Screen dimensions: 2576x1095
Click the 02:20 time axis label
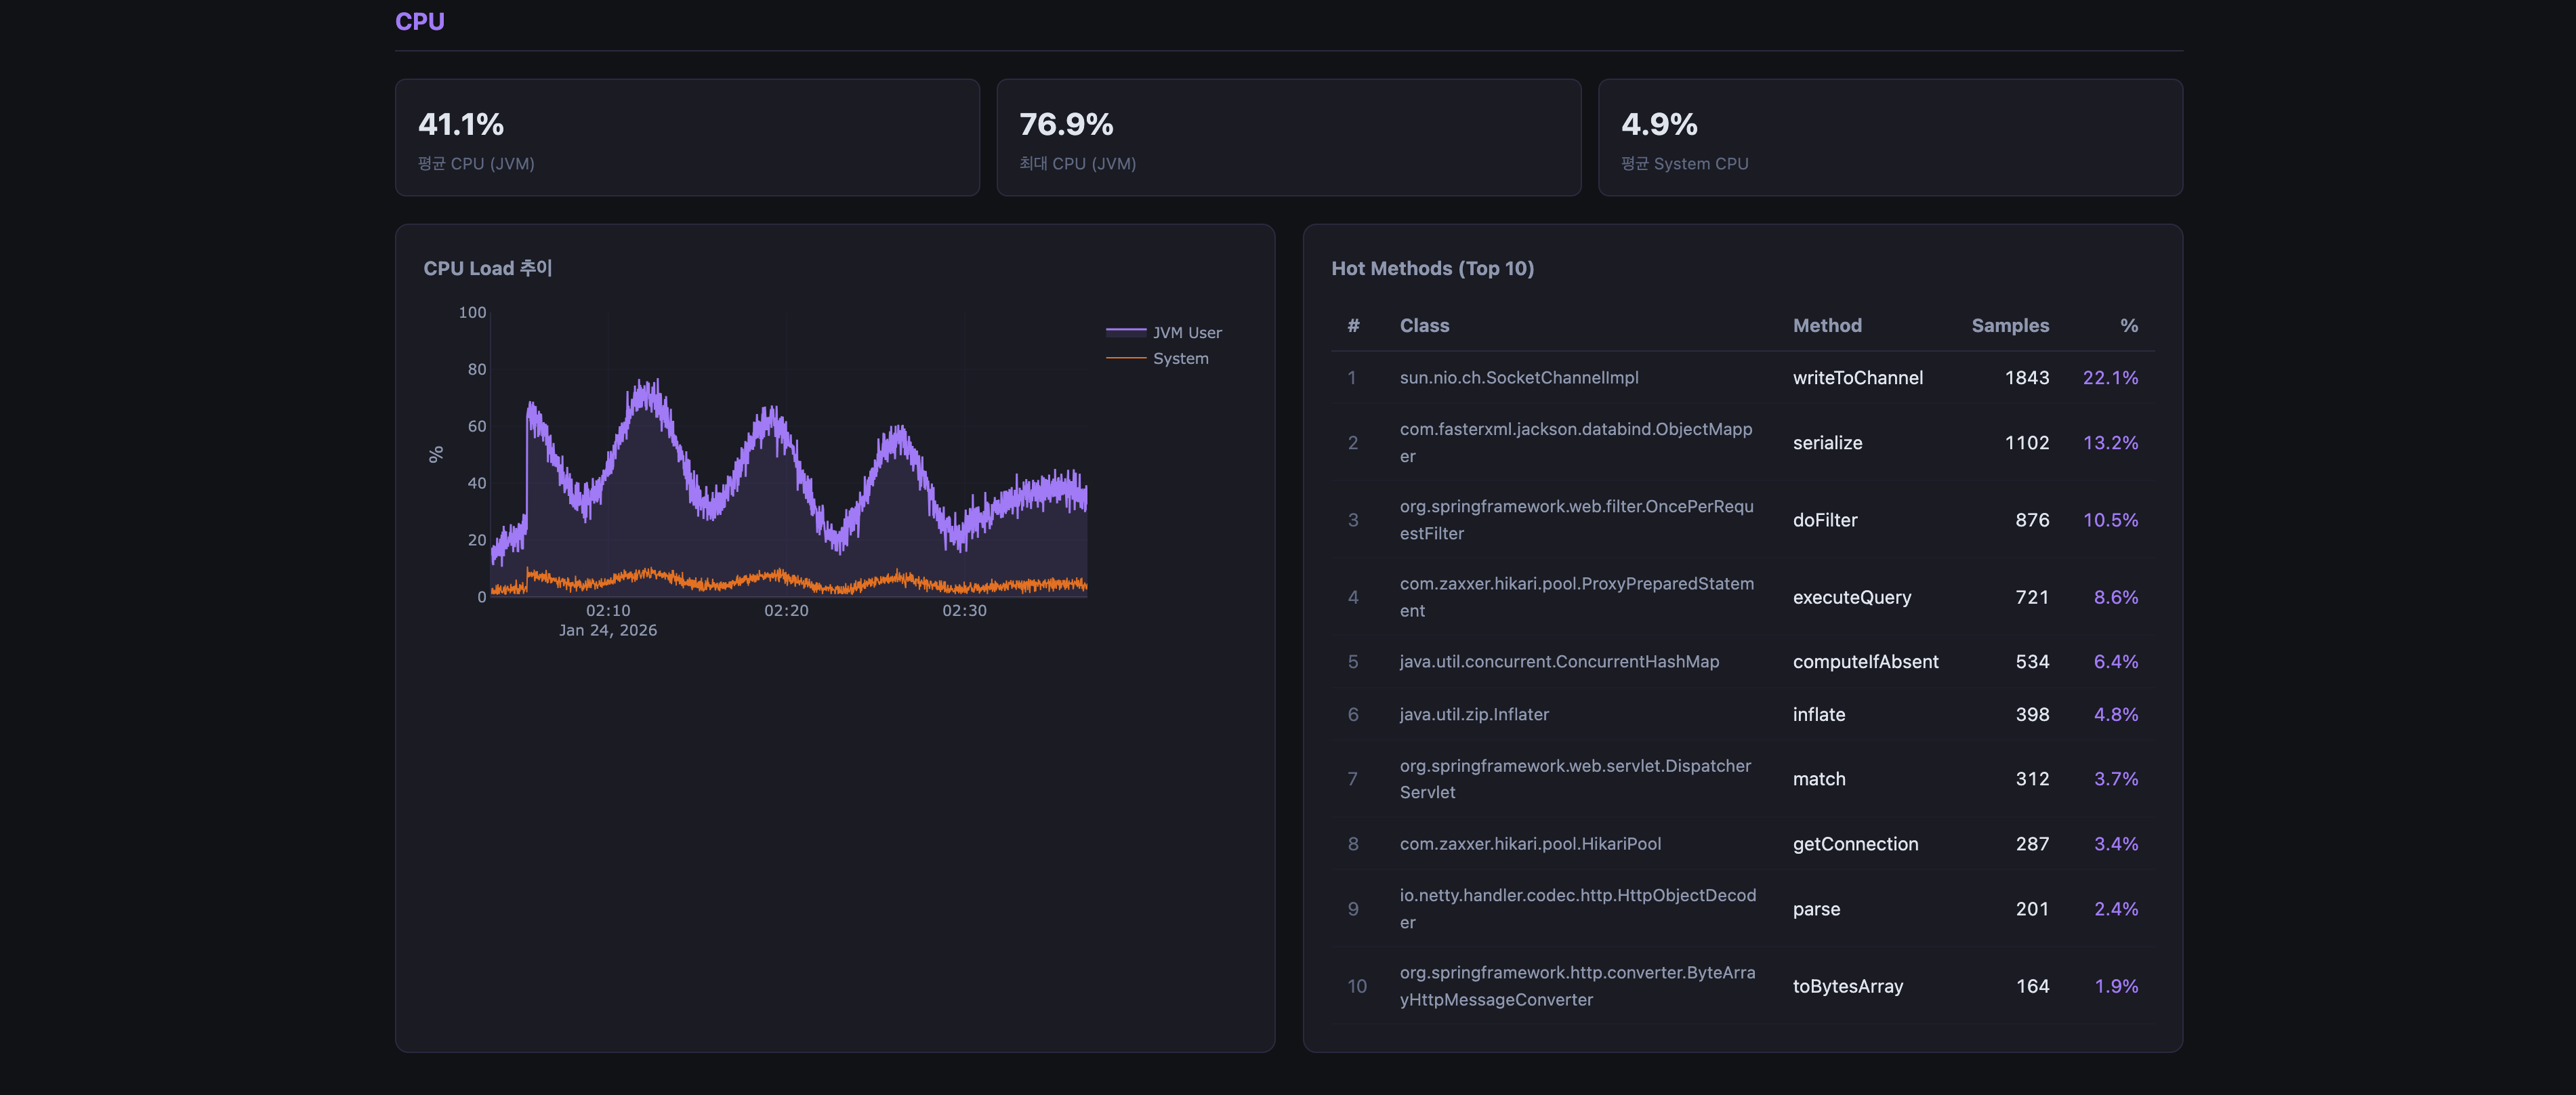(786, 610)
